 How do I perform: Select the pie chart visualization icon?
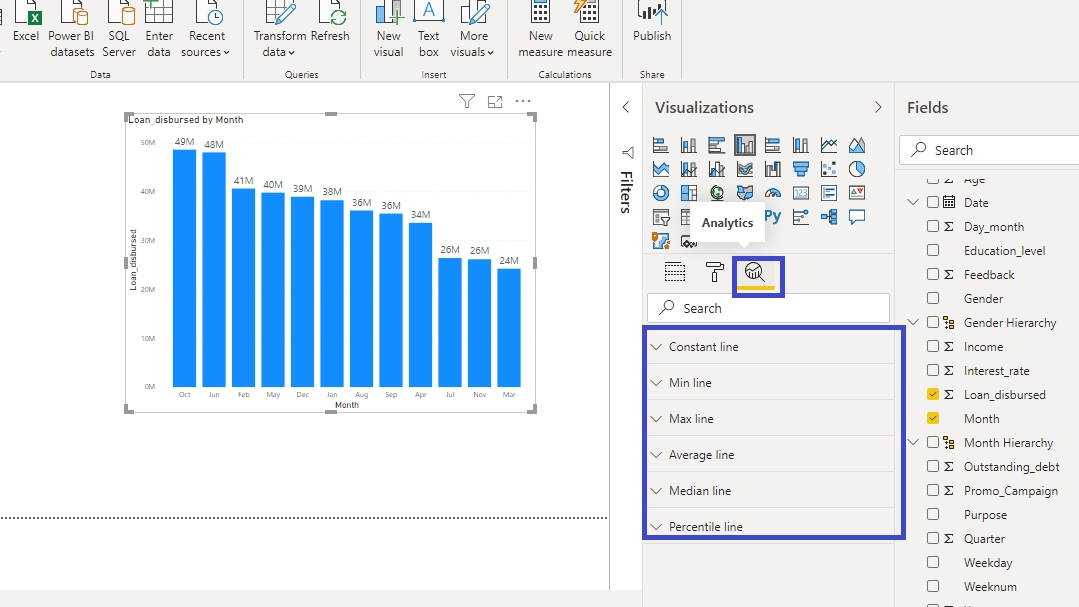(x=856, y=169)
